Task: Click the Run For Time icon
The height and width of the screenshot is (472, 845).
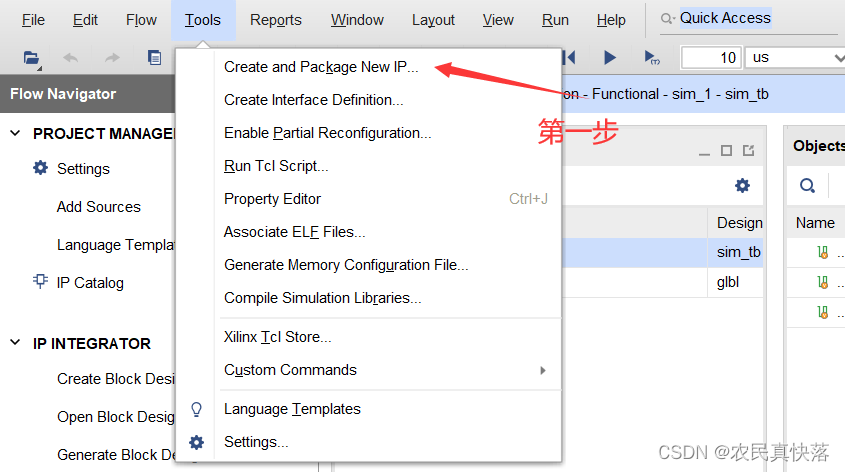Action: [651, 58]
